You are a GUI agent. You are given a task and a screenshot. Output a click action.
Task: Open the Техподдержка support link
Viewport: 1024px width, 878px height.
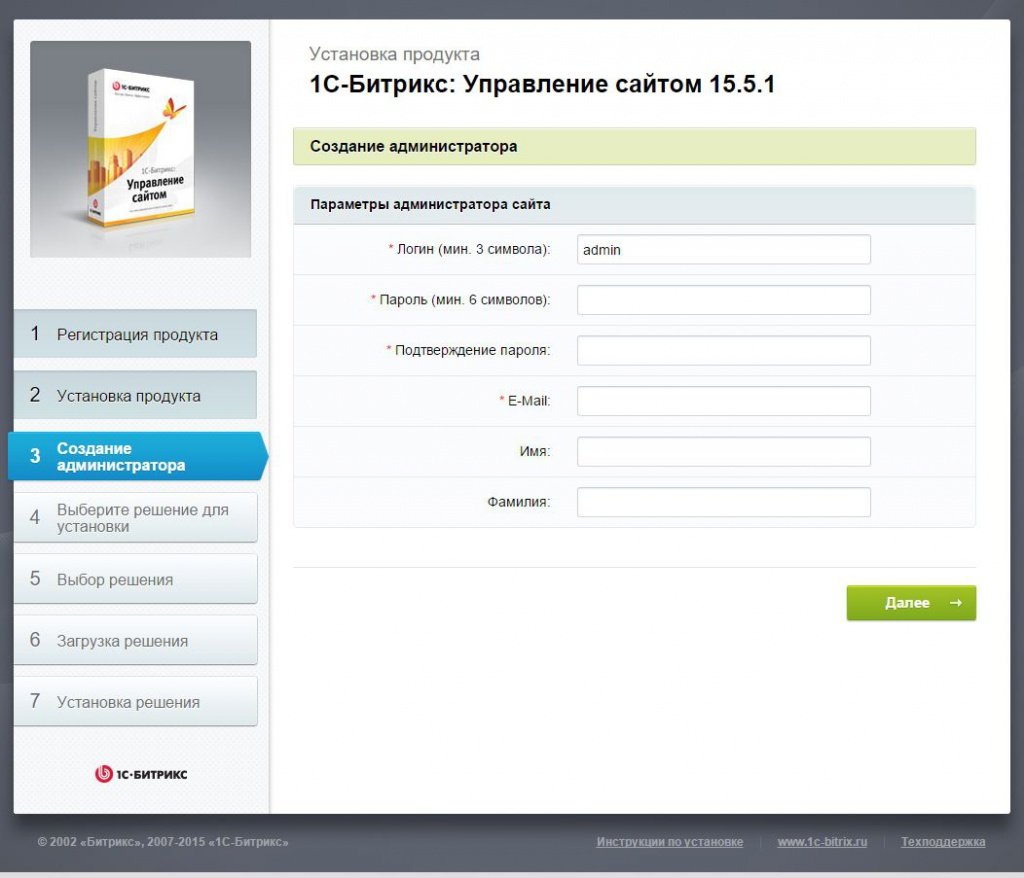pyautogui.click(x=943, y=842)
